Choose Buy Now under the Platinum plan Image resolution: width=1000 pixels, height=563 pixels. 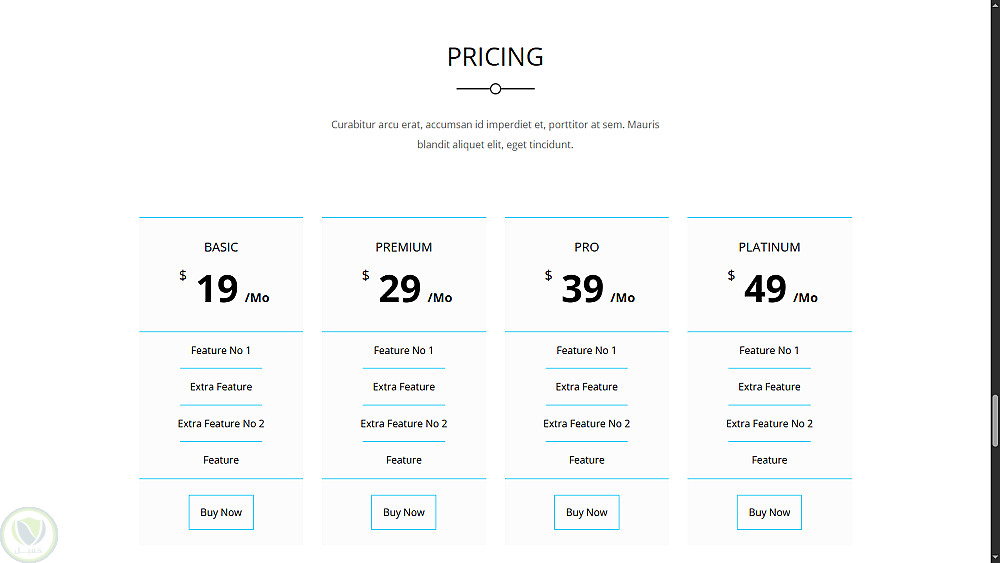click(769, 512)
